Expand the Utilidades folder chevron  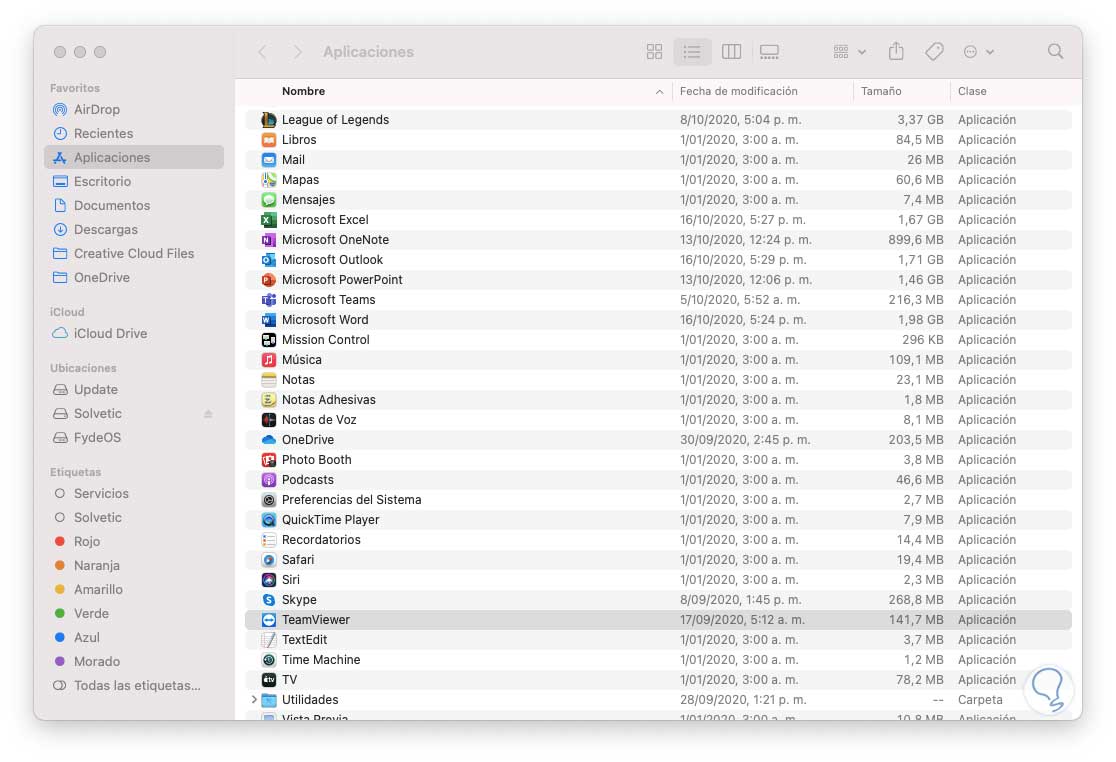point(254,700)
